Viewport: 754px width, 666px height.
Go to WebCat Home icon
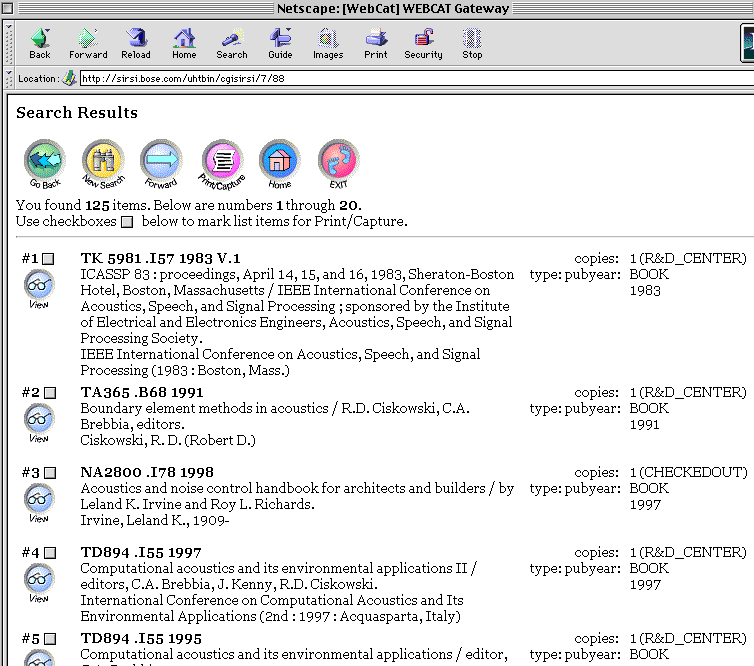pyautogui.click(x=279, y=161)
